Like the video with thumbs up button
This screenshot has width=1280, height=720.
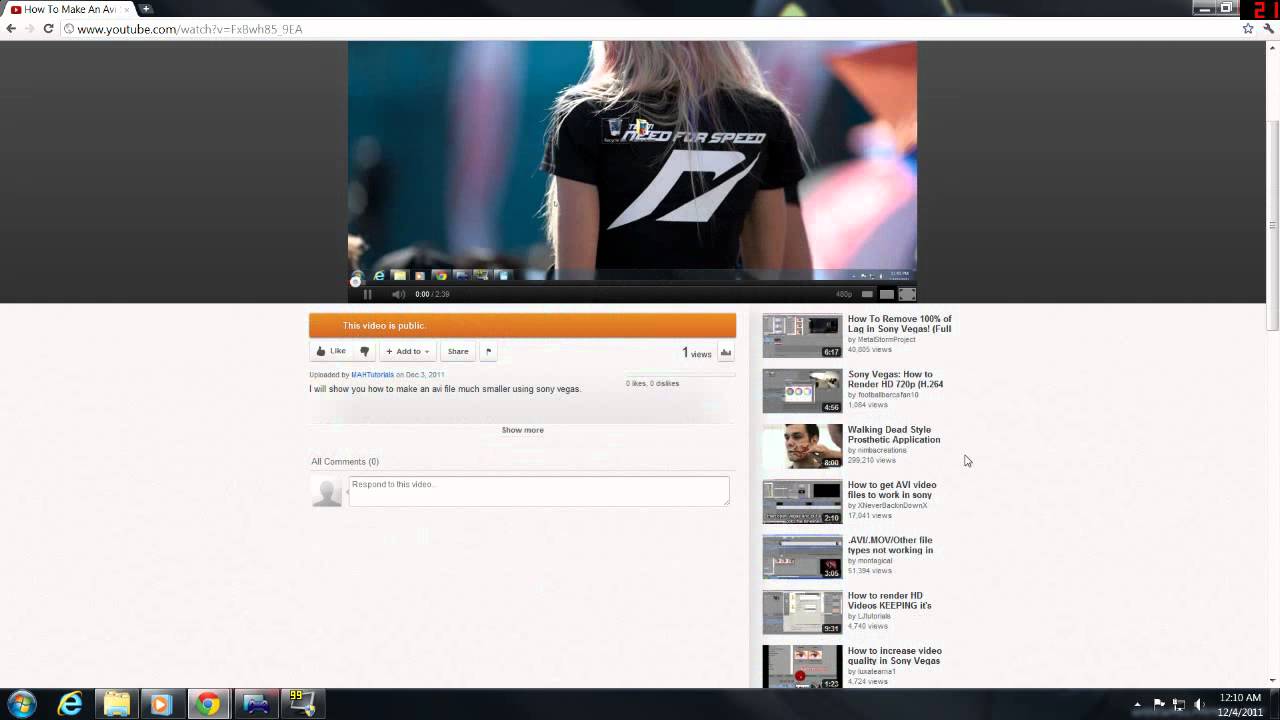click(x=331, y=351)
